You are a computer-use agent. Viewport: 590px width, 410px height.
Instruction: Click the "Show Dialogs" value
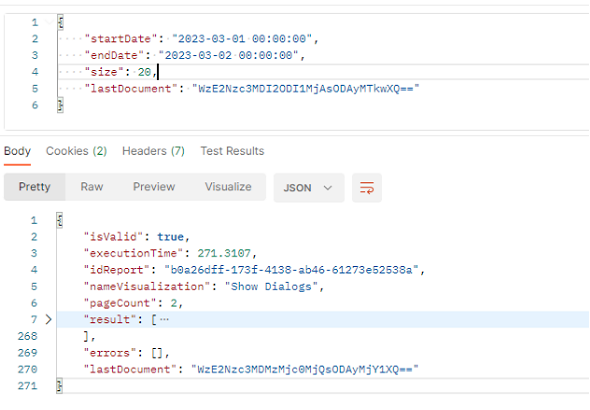coord(271,287)
